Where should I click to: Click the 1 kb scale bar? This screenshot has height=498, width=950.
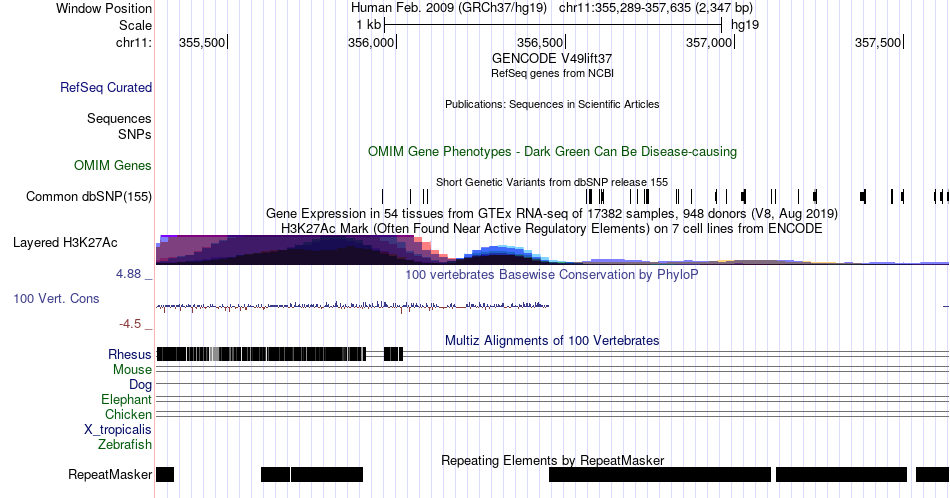point(553,25)
